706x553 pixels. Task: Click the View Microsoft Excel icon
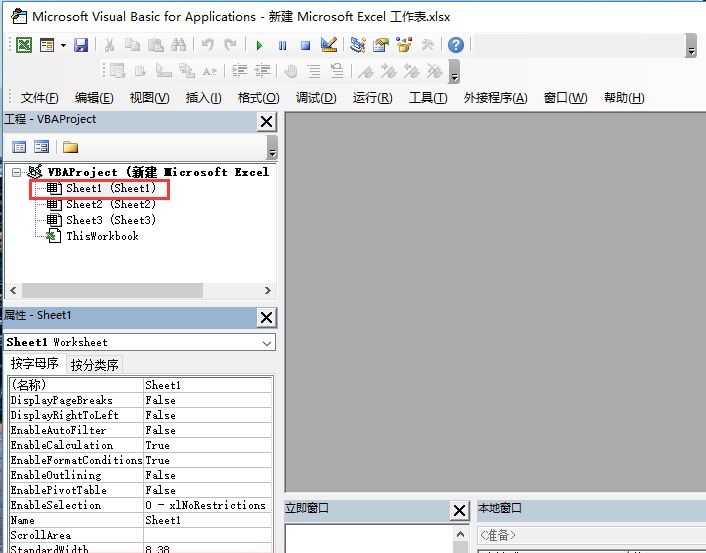point(24,45)
